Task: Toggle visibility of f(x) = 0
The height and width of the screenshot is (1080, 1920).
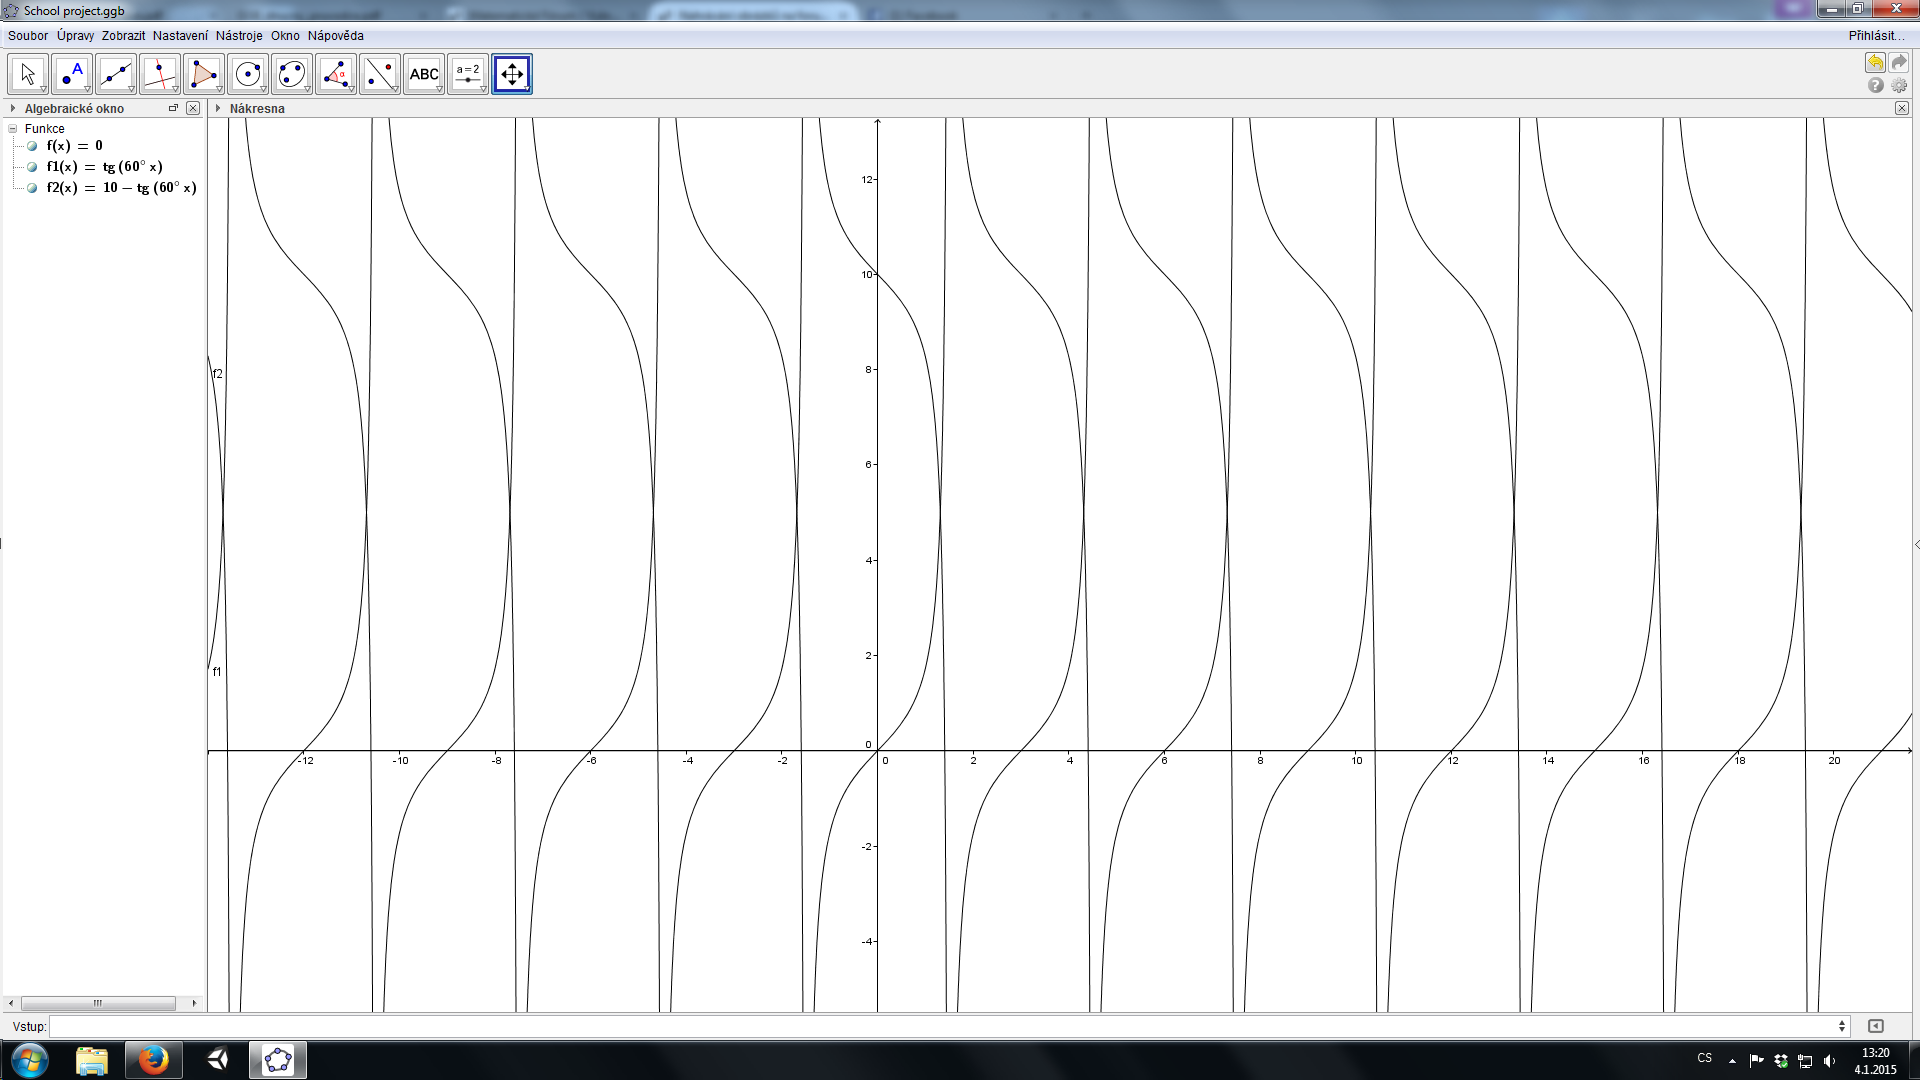Action: click(32, 146)
